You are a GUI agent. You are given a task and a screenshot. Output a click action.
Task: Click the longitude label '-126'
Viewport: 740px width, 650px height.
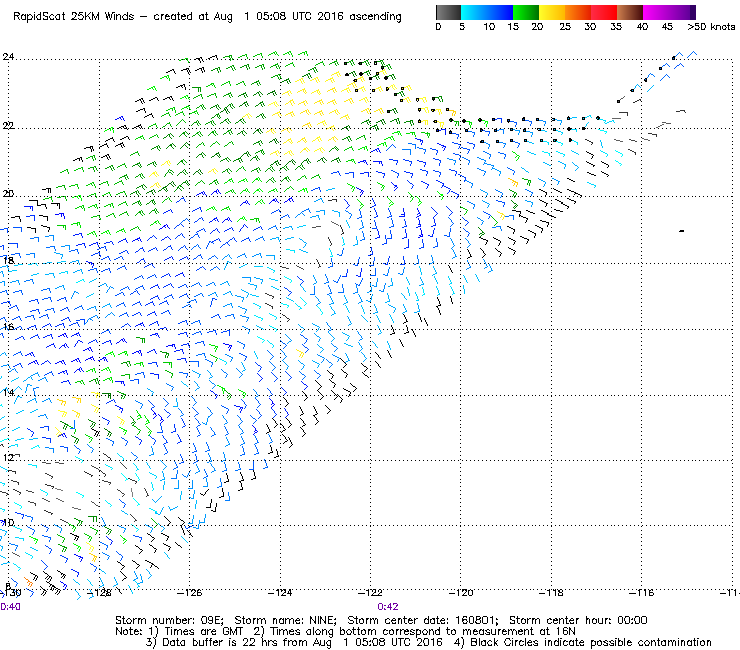[190, 592]
